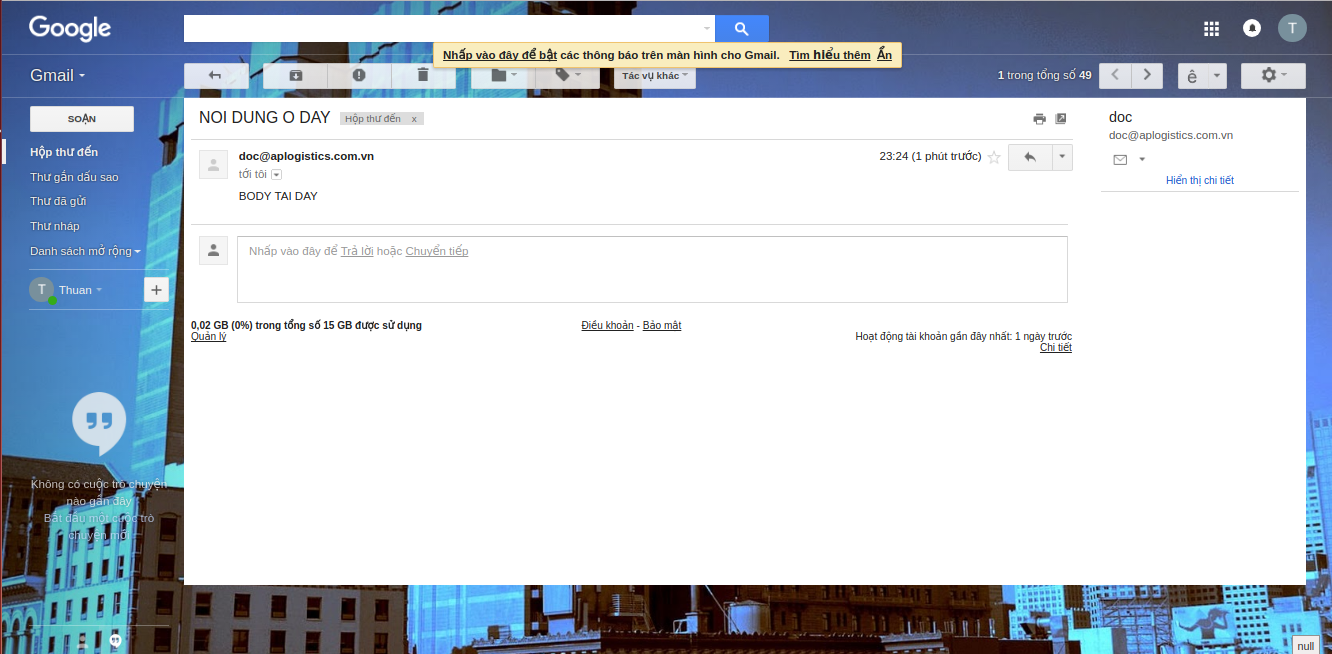This screenshot has width=1332, height=654.
Task: Archive the open email
Action: (x=294, y=75)
